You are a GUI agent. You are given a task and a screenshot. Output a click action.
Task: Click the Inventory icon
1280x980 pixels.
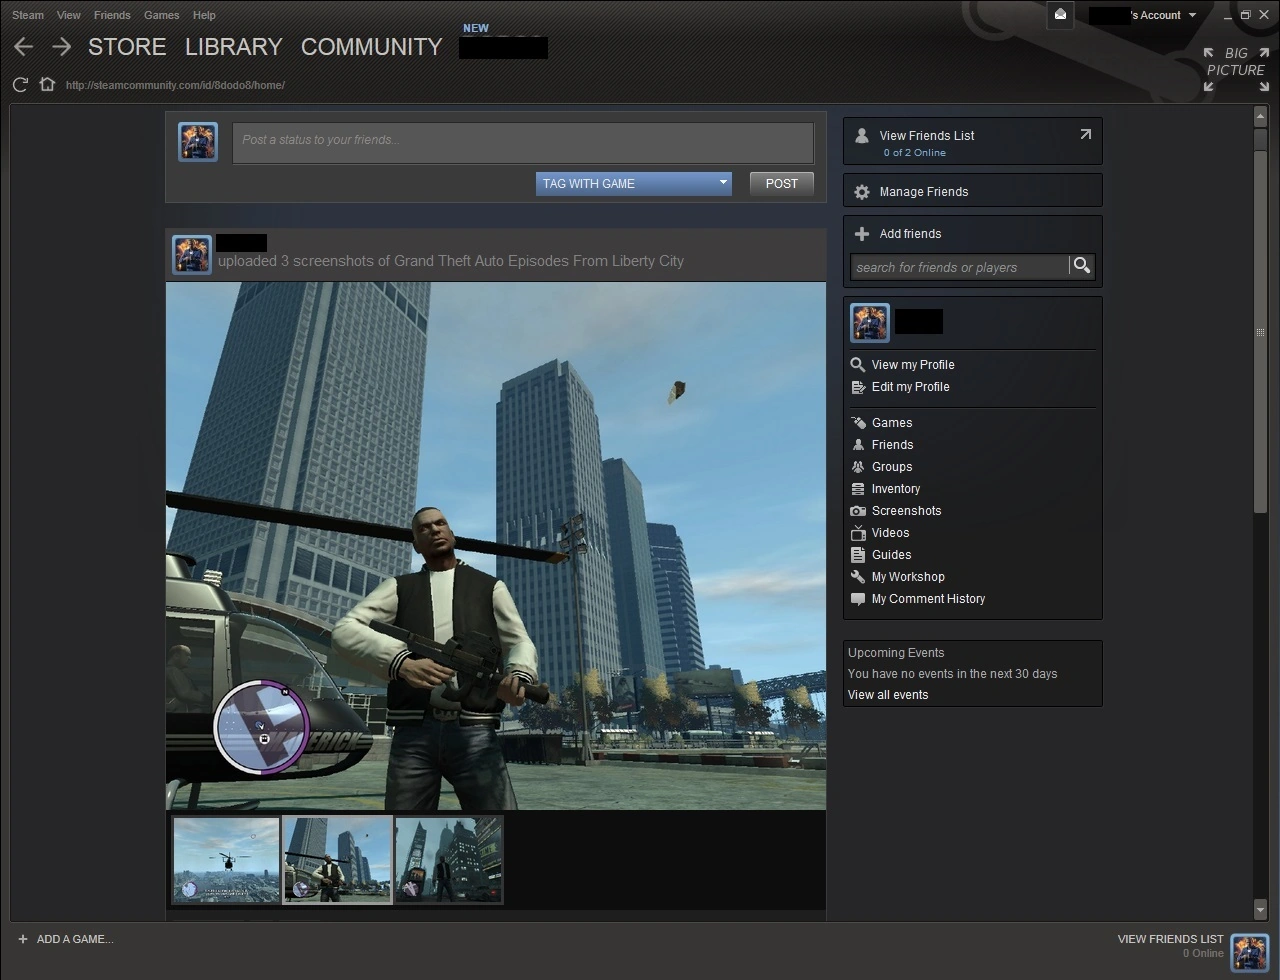tap(858, 489)
